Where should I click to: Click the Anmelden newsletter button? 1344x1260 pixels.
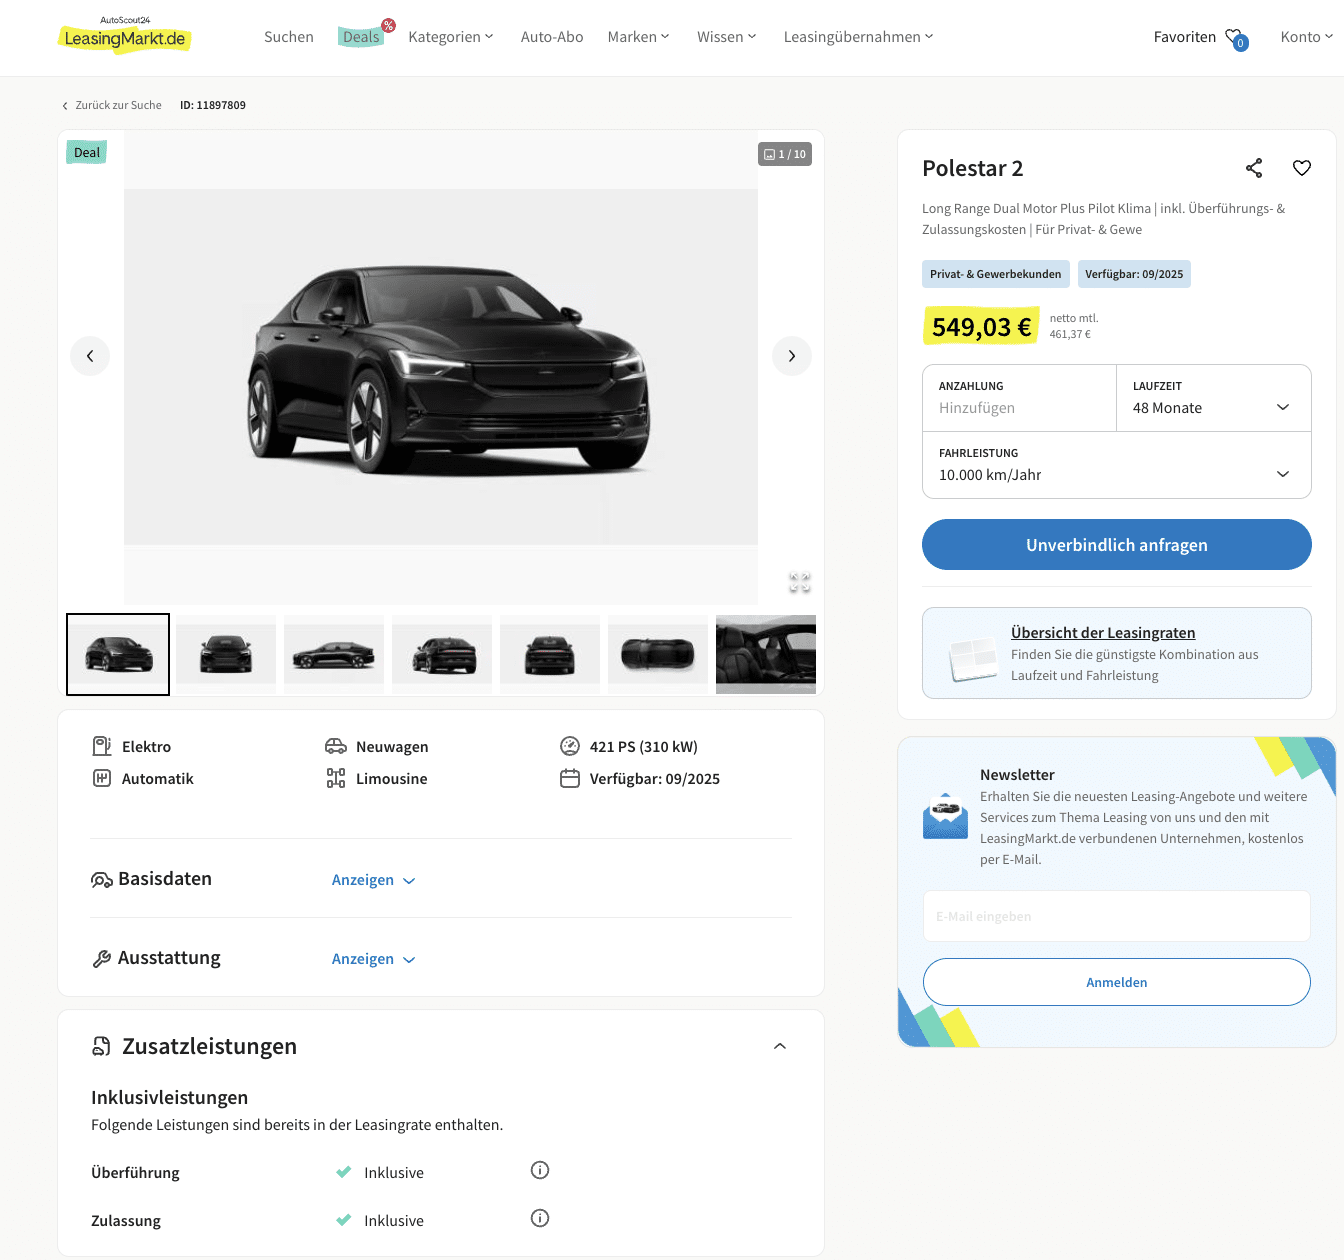tap(1117, 982)
